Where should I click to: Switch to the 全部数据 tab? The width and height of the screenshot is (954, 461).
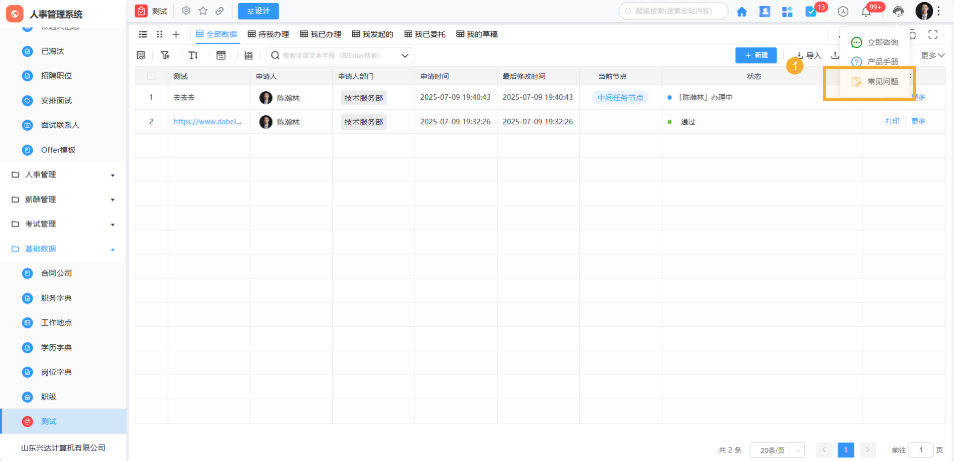(x=217, y=34)
